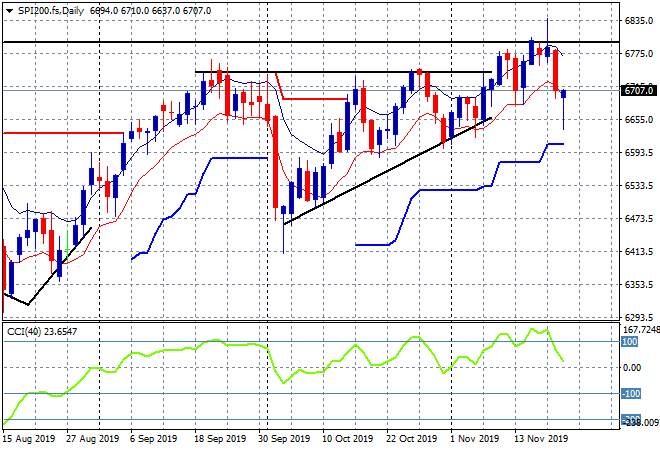Click the 6413.5 price axis label

(639, 252)
